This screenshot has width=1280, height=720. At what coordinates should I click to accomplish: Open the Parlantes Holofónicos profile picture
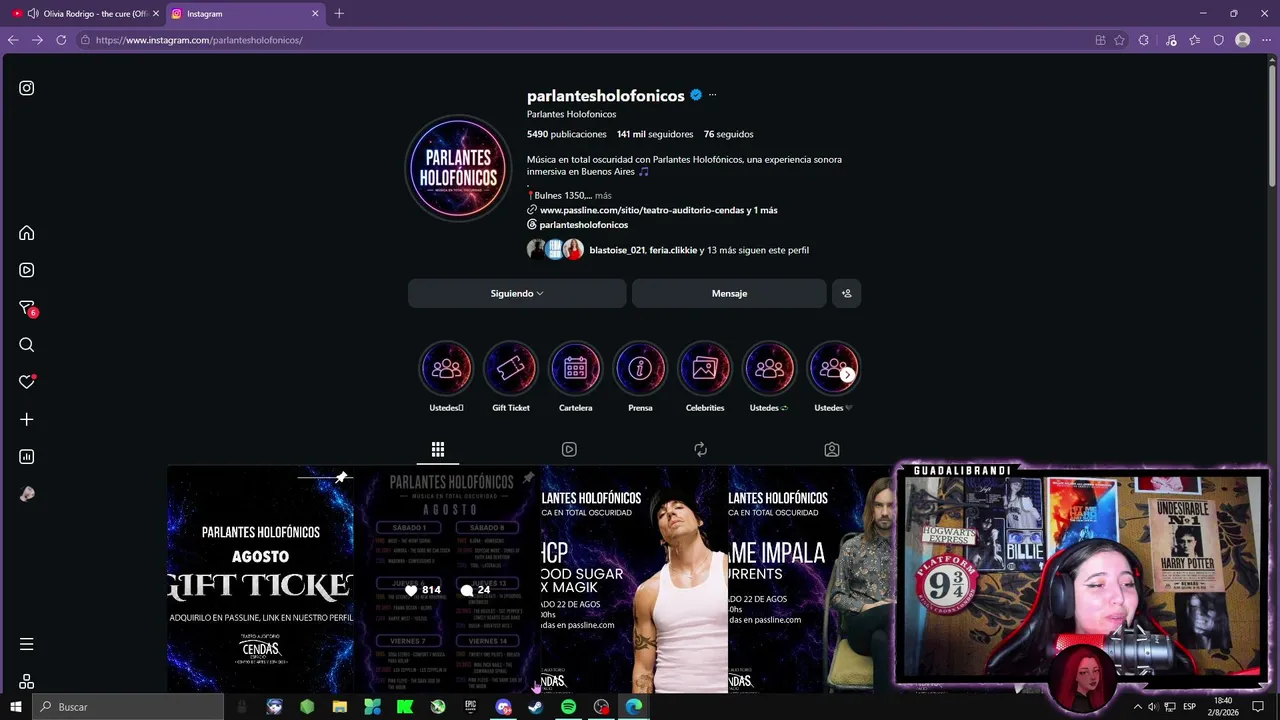tap(459, 167)
